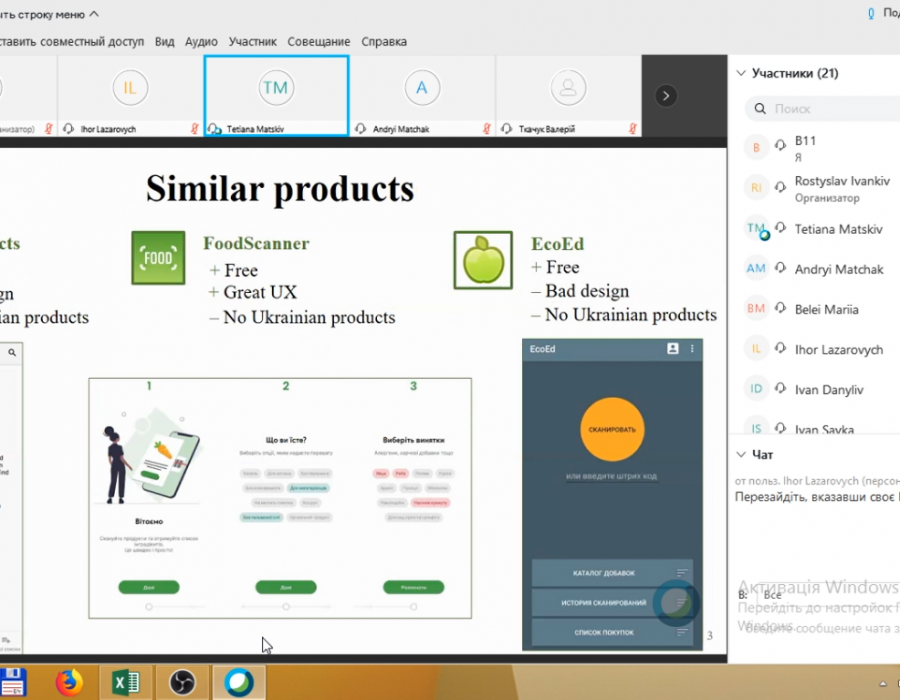Collapse the Чат panel
The image size is (900, 700).
pos(741,454)
